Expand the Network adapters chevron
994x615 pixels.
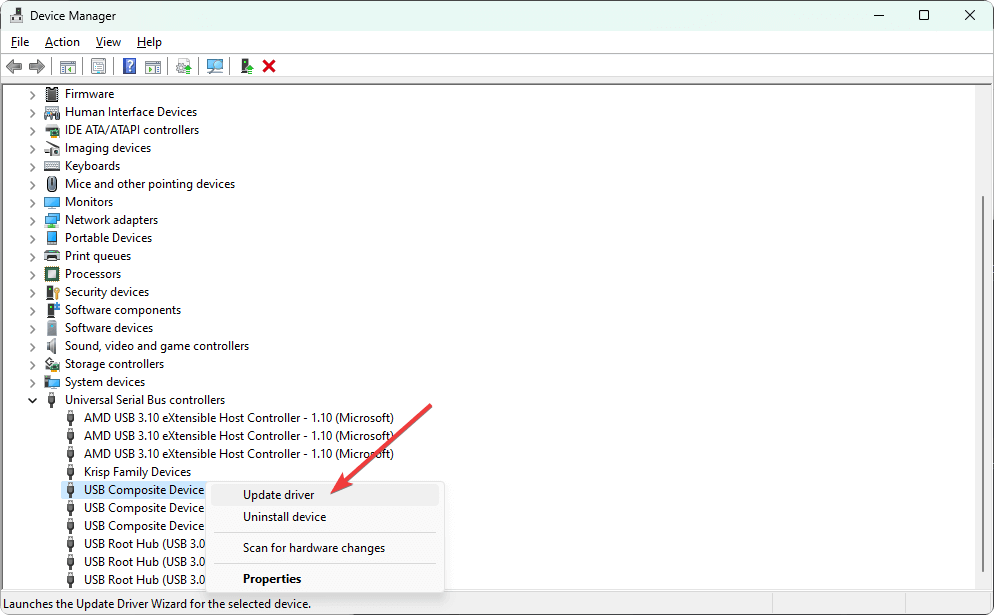(x=32, y=221)
